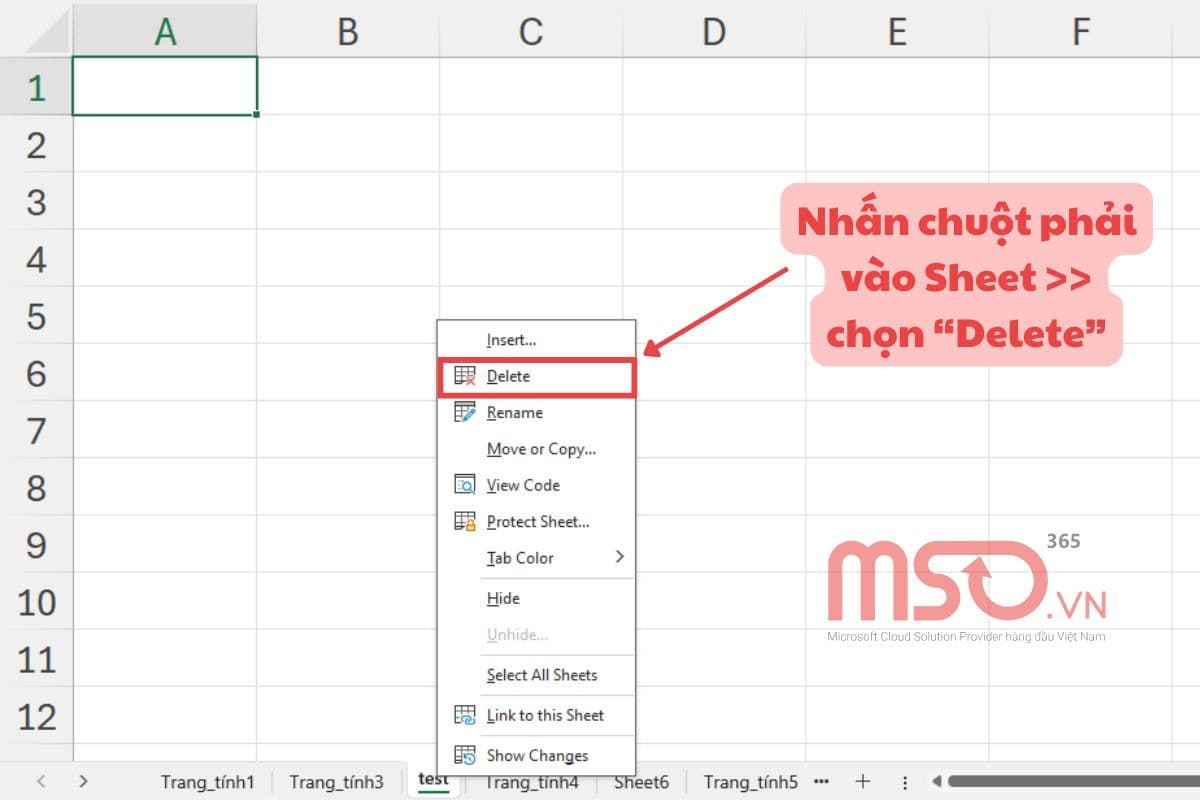Click the View Code magnifier icon
This screenshot has height=800, width=1200.
[x=465, y=485]
